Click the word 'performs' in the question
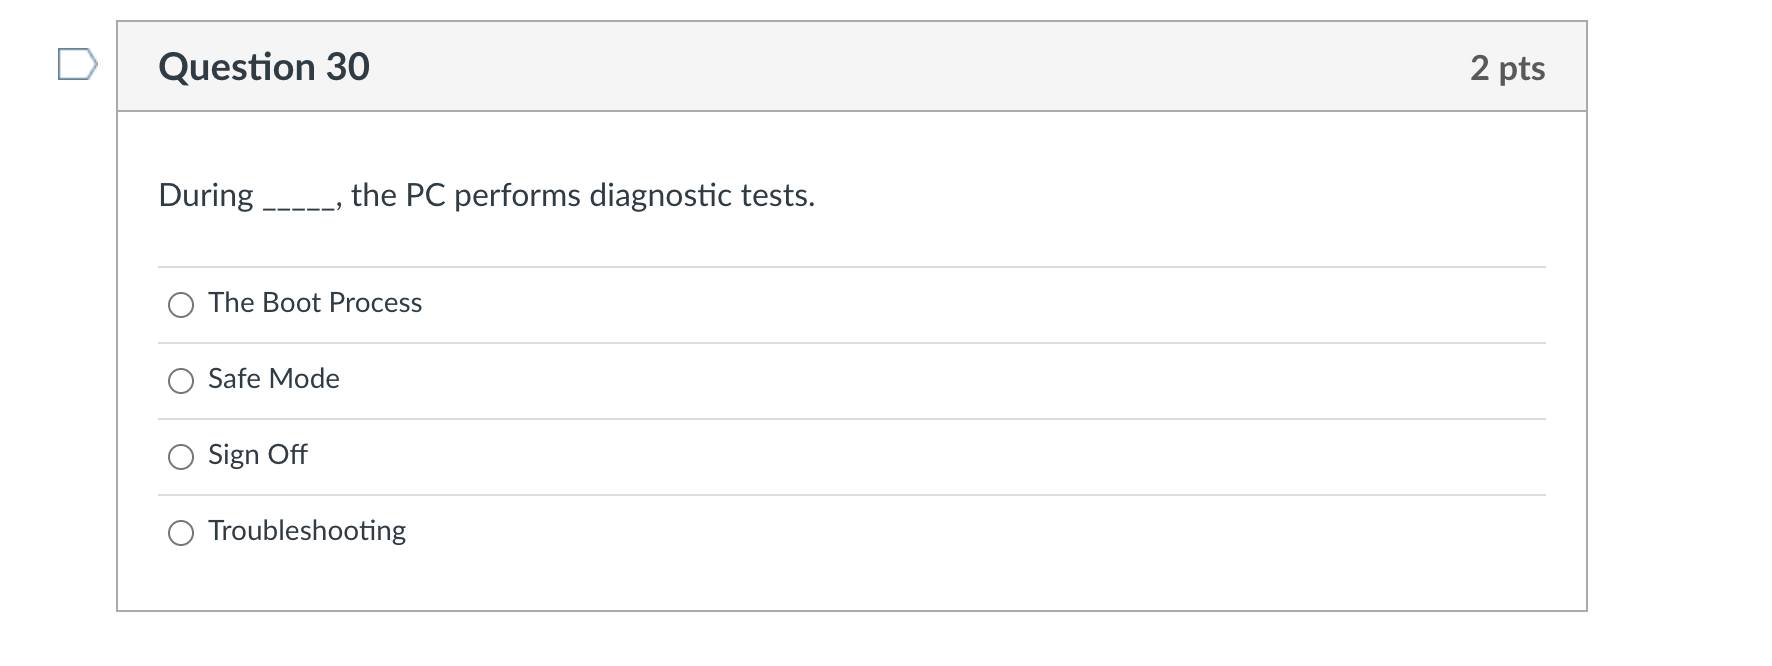Viewport: 1772px width, 666px height. pyautogui.click(x=517, y=195)
